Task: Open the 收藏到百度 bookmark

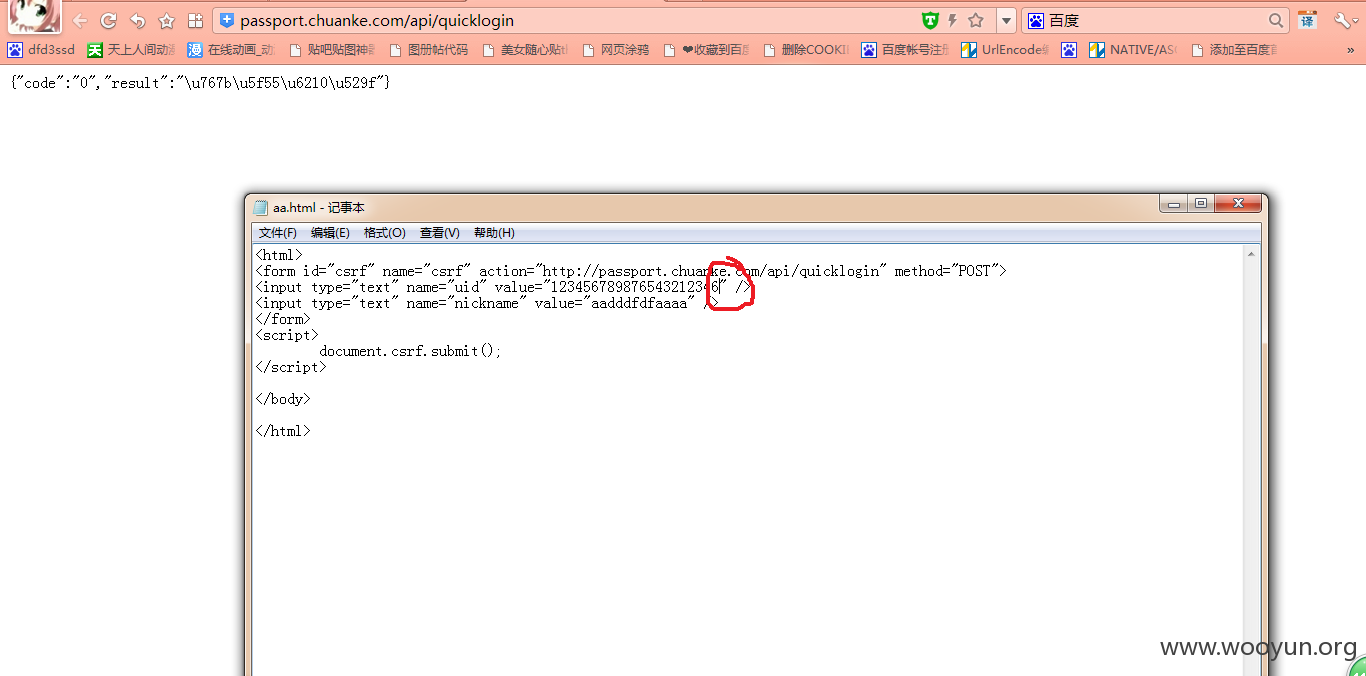Action: [x=706, y=50]
